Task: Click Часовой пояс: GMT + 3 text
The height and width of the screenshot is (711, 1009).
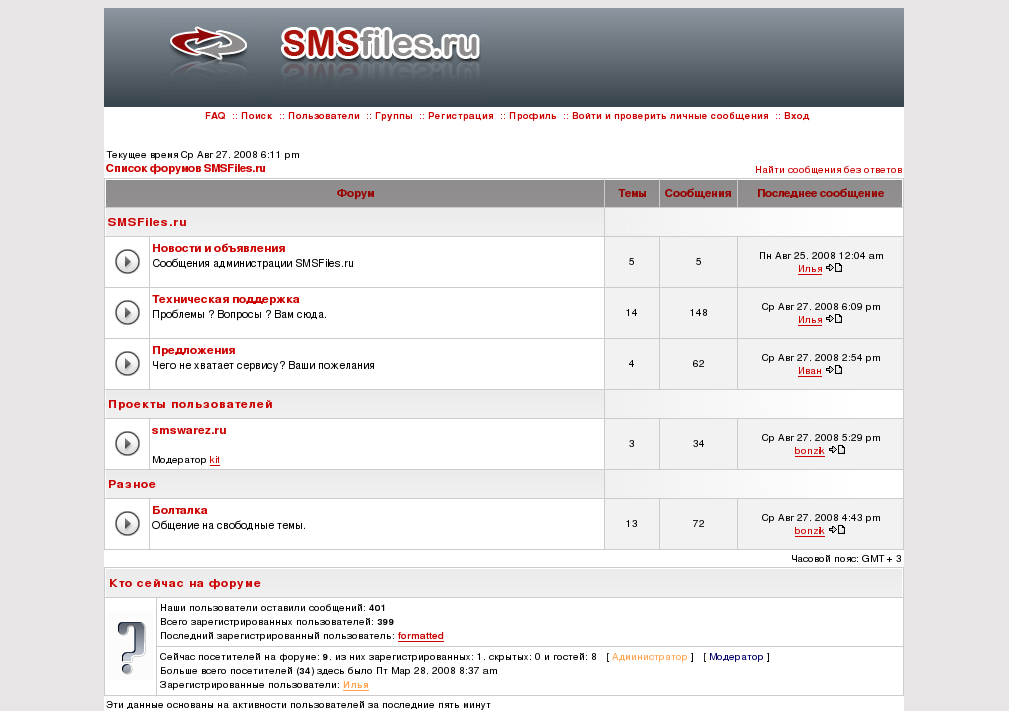Action: click(846, 559)
